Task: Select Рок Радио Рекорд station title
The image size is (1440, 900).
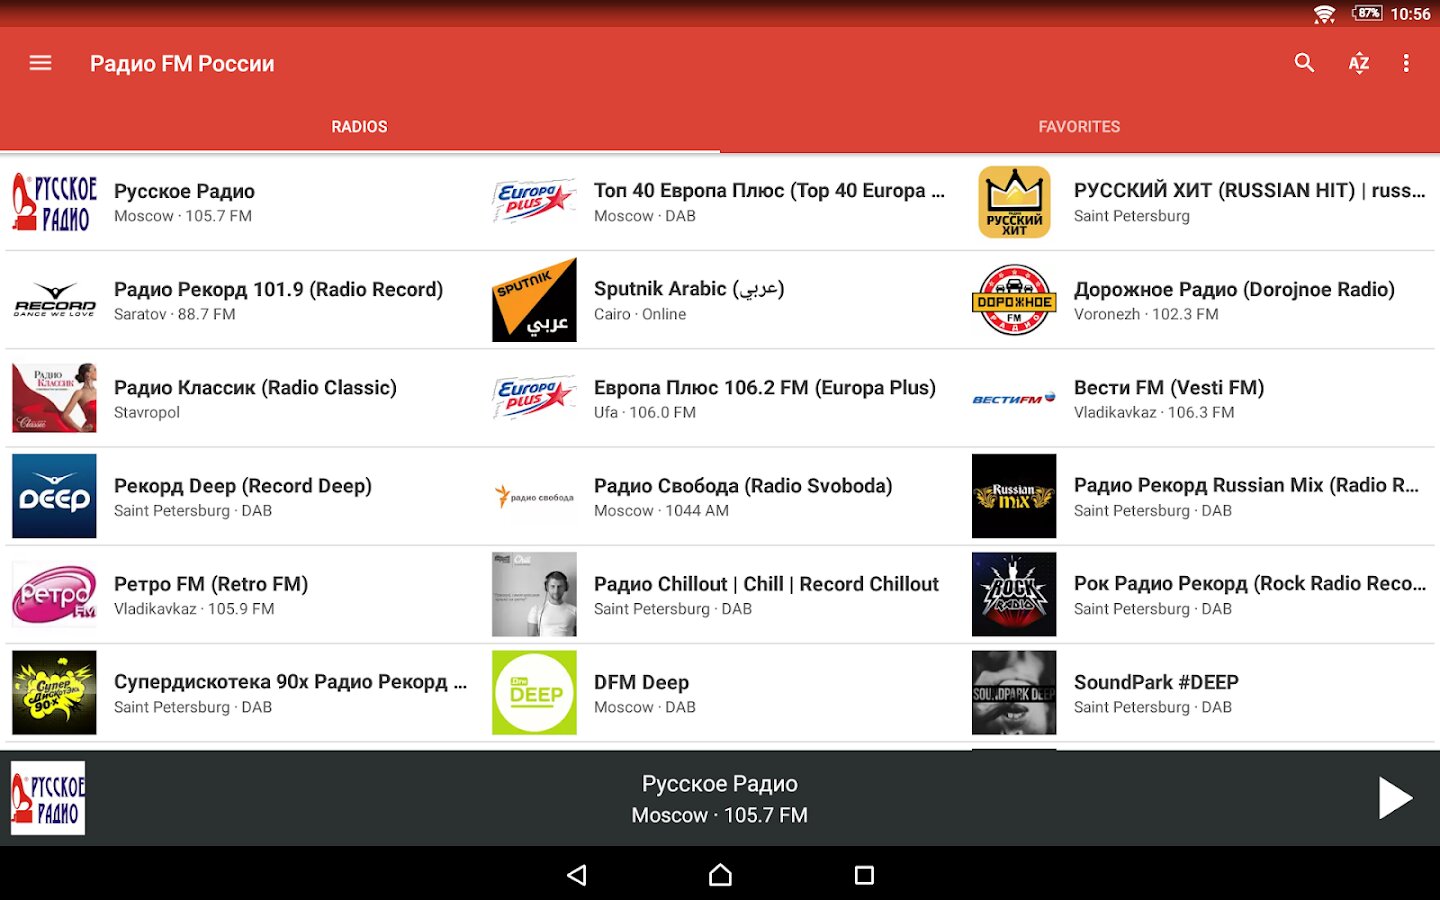Action: (1250, 583)
